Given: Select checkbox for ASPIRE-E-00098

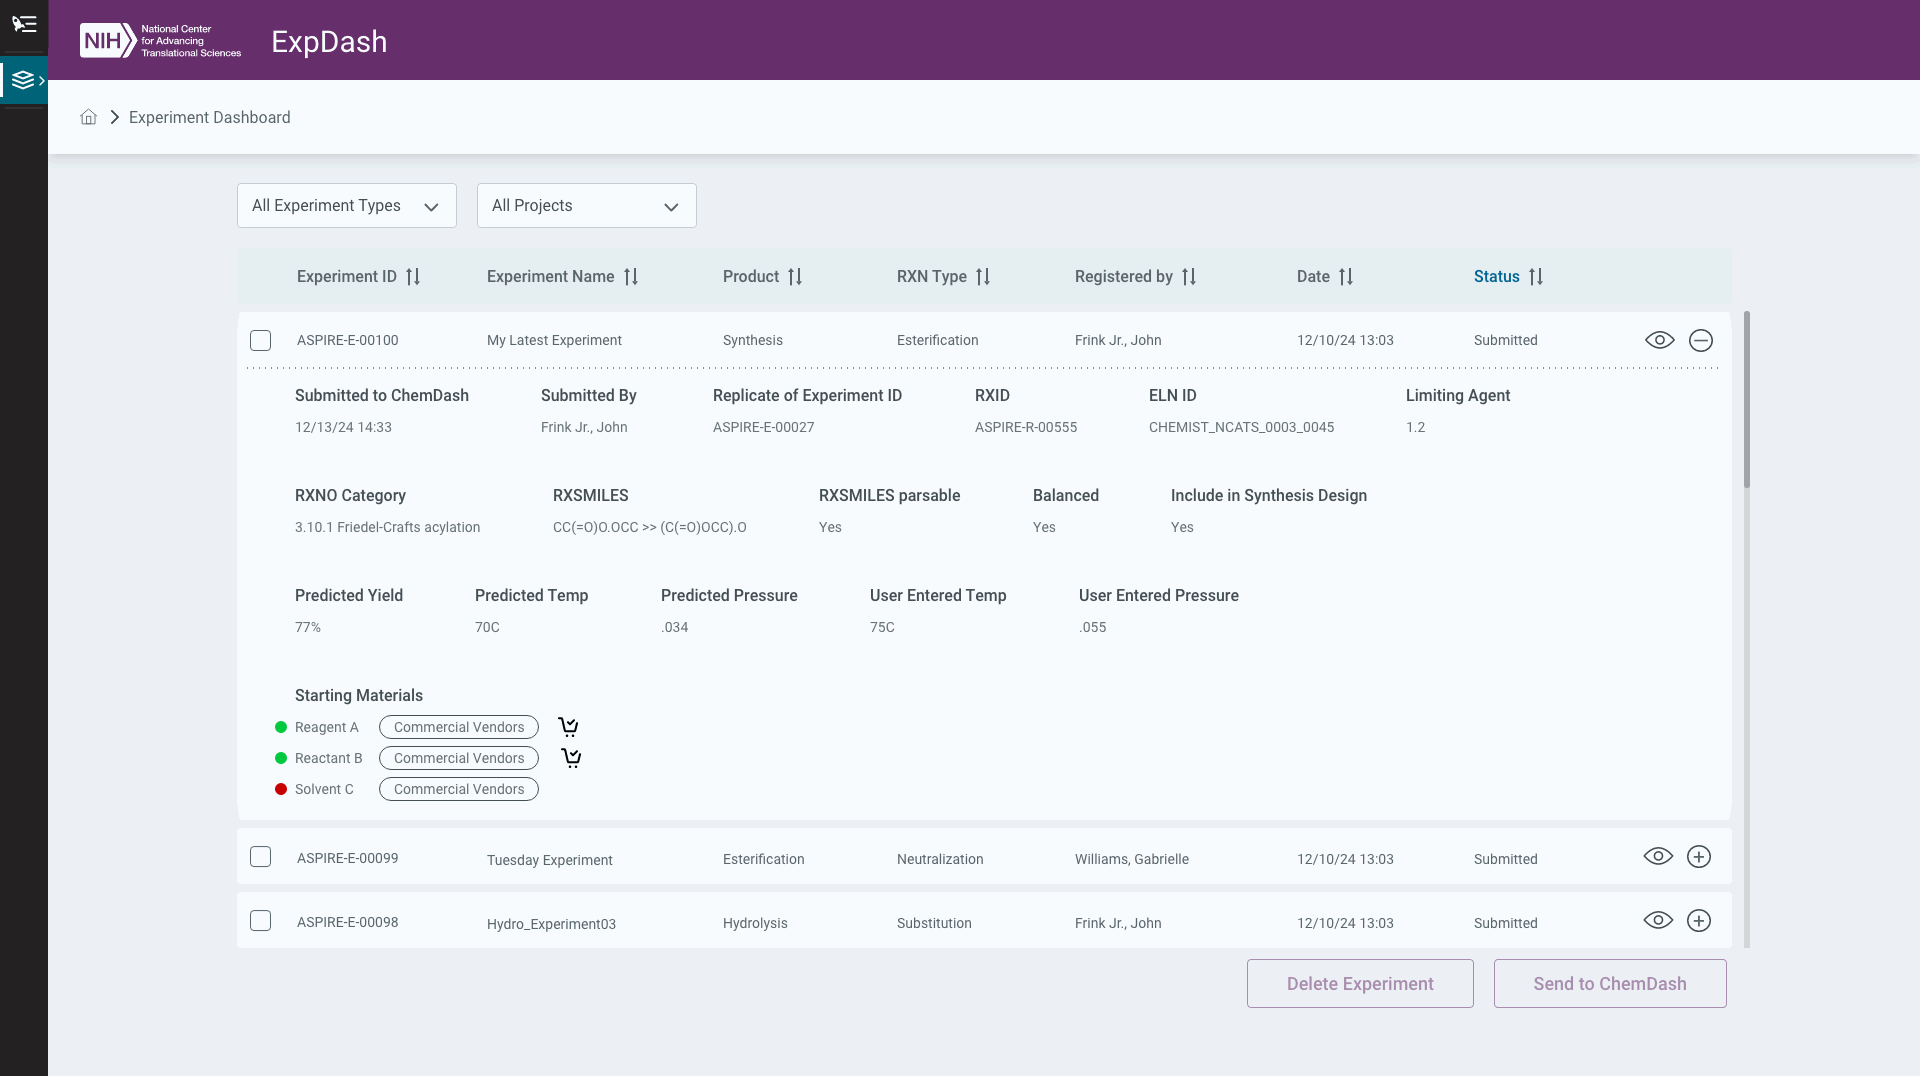Looking at the screenshot, I should [x=261, y=921].
